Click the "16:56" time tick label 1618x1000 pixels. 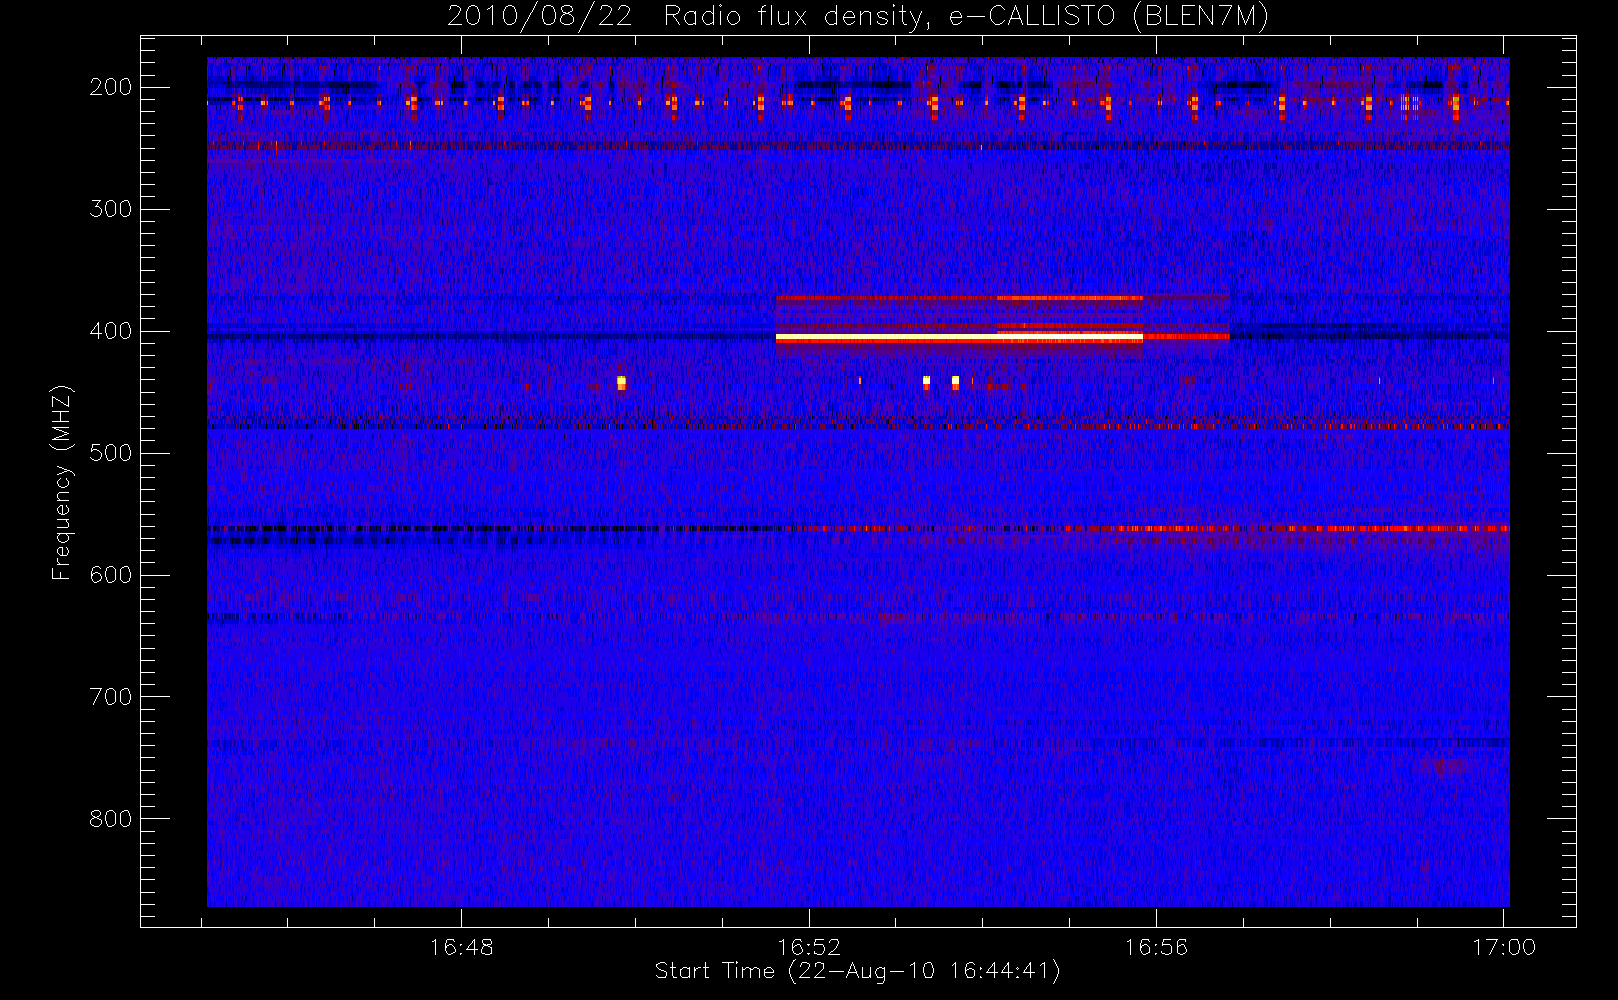1156,947
